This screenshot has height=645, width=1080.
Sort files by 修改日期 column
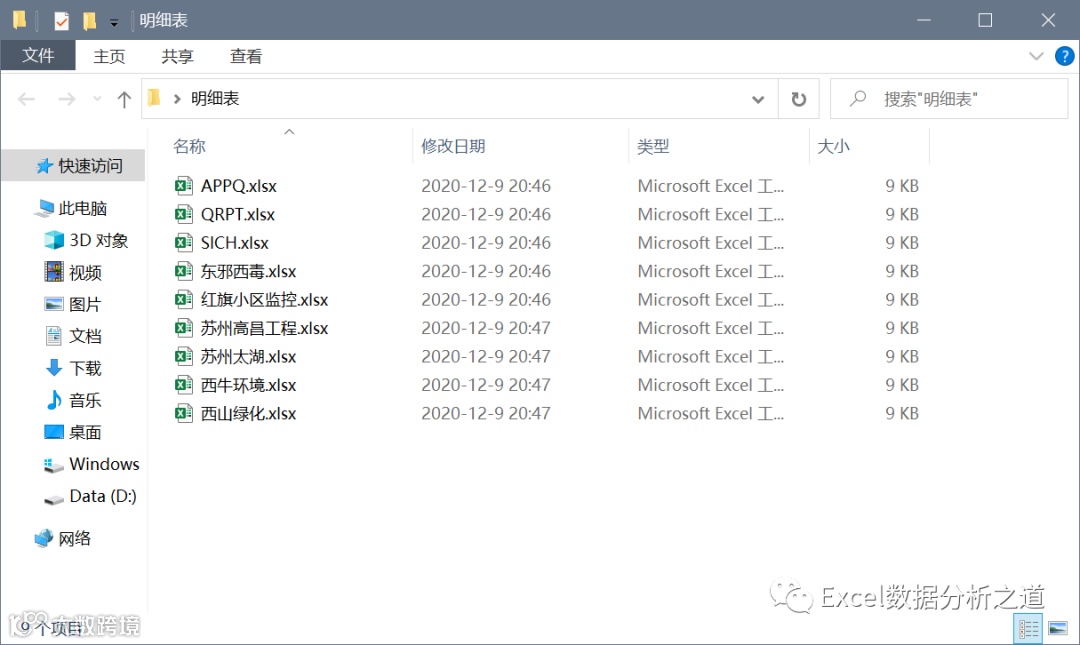[453, 146]
